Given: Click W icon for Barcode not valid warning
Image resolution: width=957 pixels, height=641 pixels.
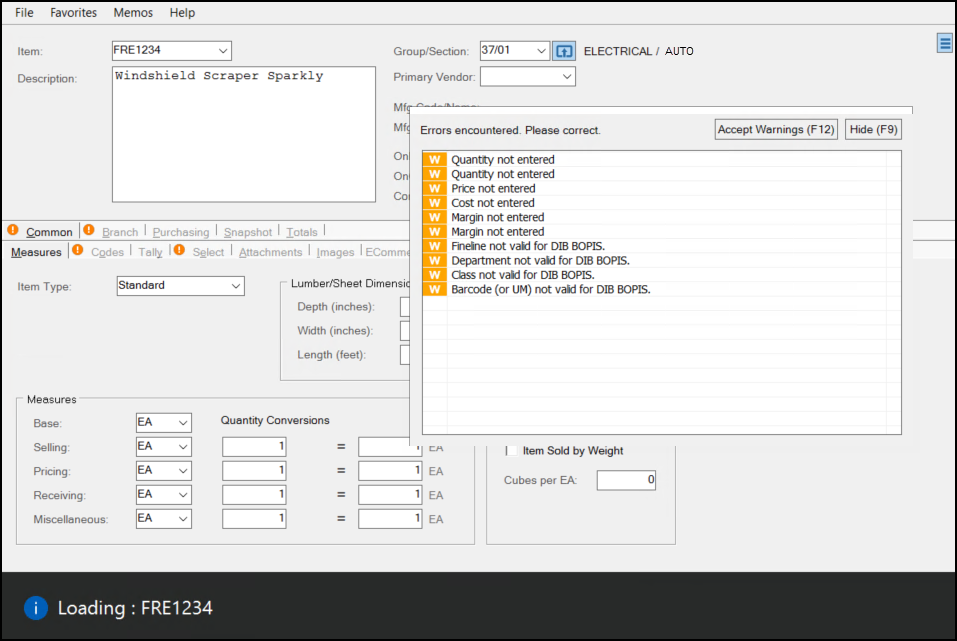Looking at the screenshot, I should 435,289.
